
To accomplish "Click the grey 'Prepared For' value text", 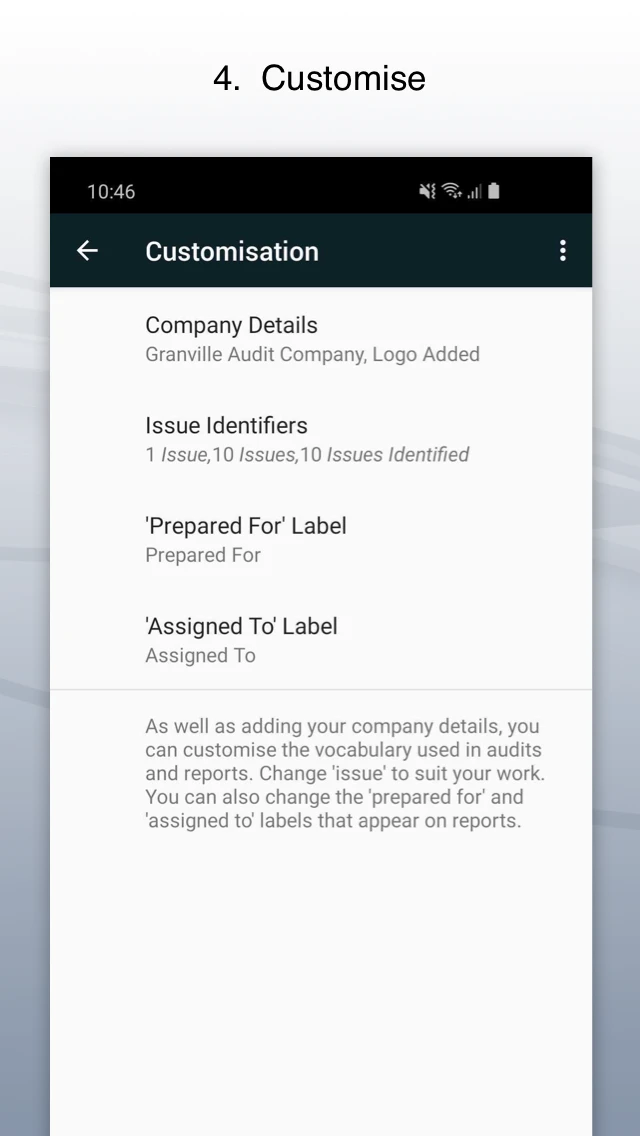I will coord(203,555).
